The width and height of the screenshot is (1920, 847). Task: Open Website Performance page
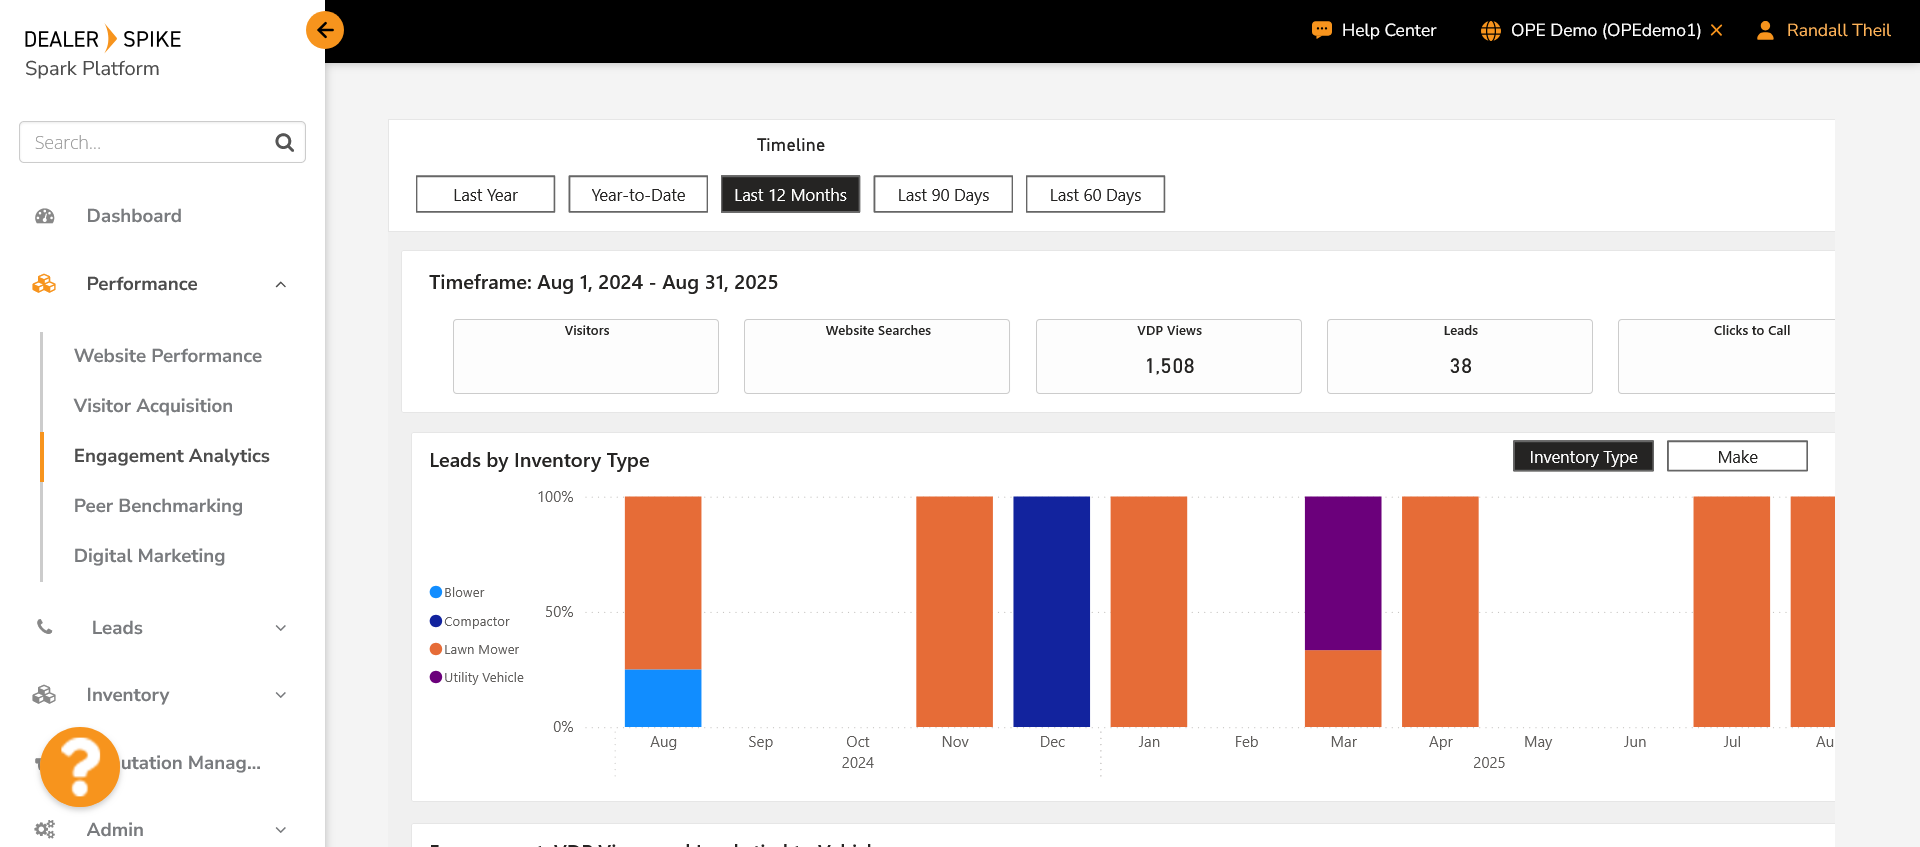[168, 356]
